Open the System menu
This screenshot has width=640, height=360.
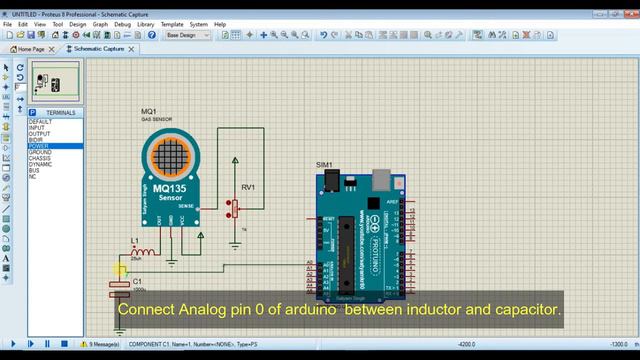pyautogui.click(x=199, y=24)
